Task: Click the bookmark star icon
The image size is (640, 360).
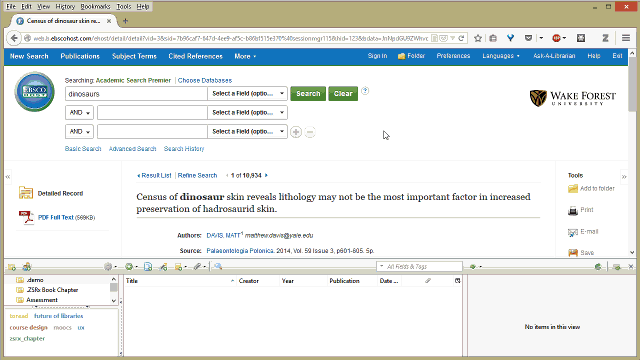Action: click(x=478, y=38)
